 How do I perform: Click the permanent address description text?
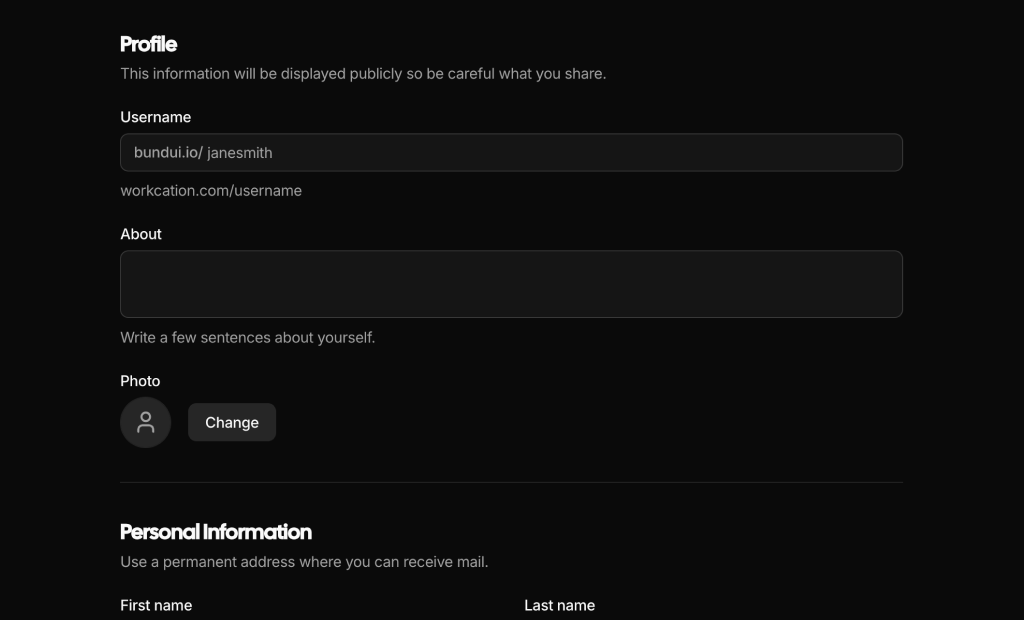click(x=303, y=561)
